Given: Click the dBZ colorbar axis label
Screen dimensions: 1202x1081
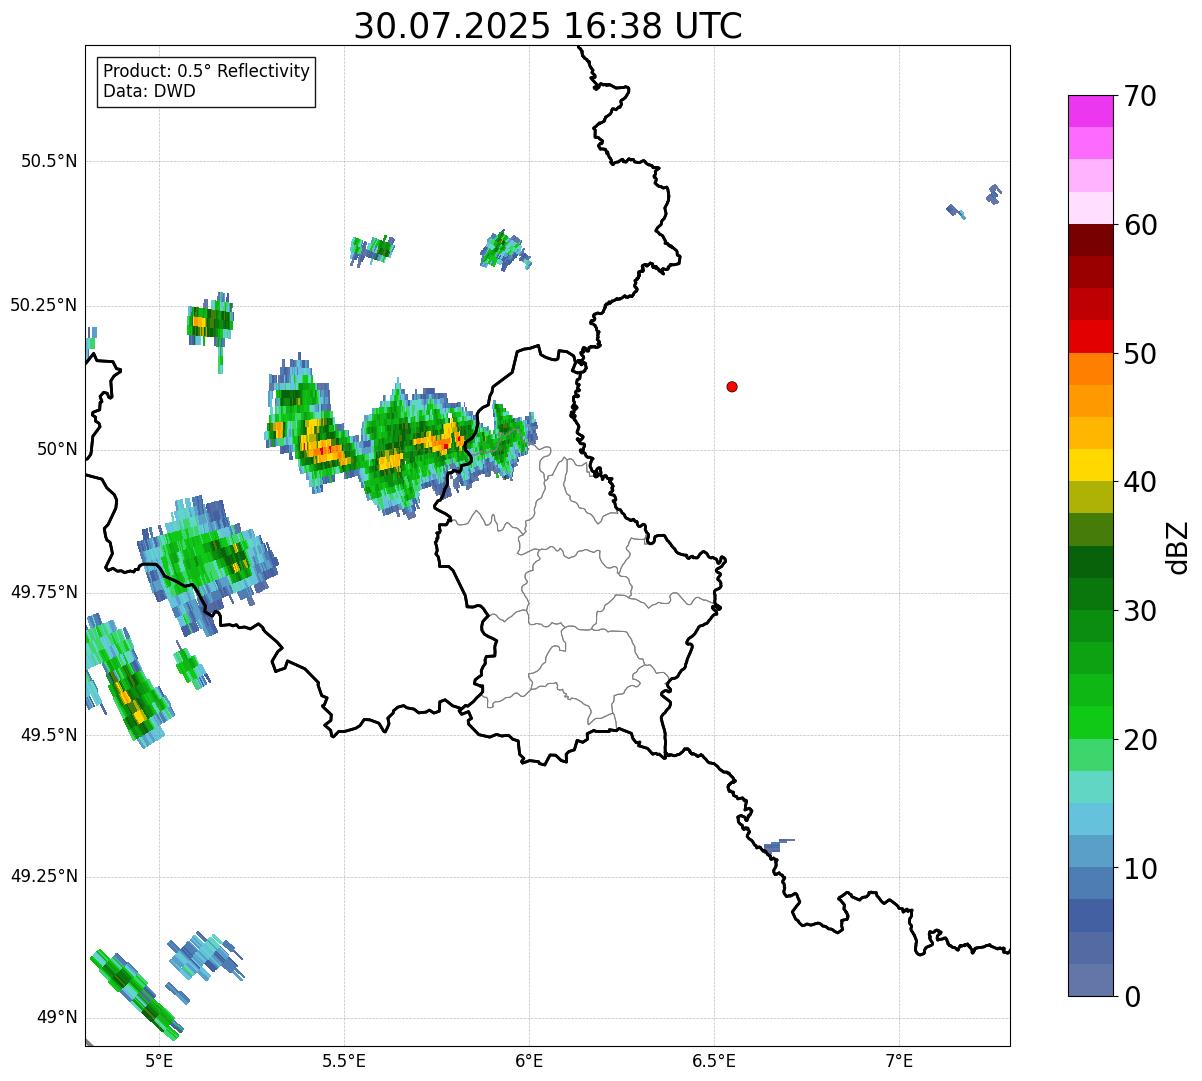Looking at the screenshot, I should (1178, 547).
